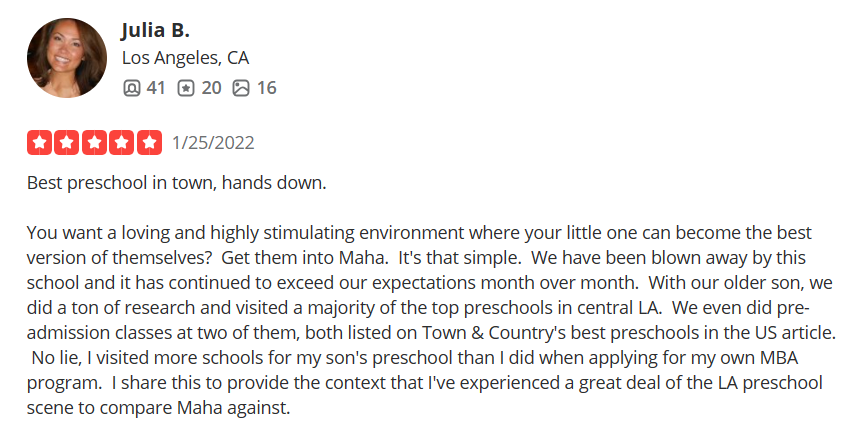Click the photos count icon
852x421 pixels.
(241, 88)
